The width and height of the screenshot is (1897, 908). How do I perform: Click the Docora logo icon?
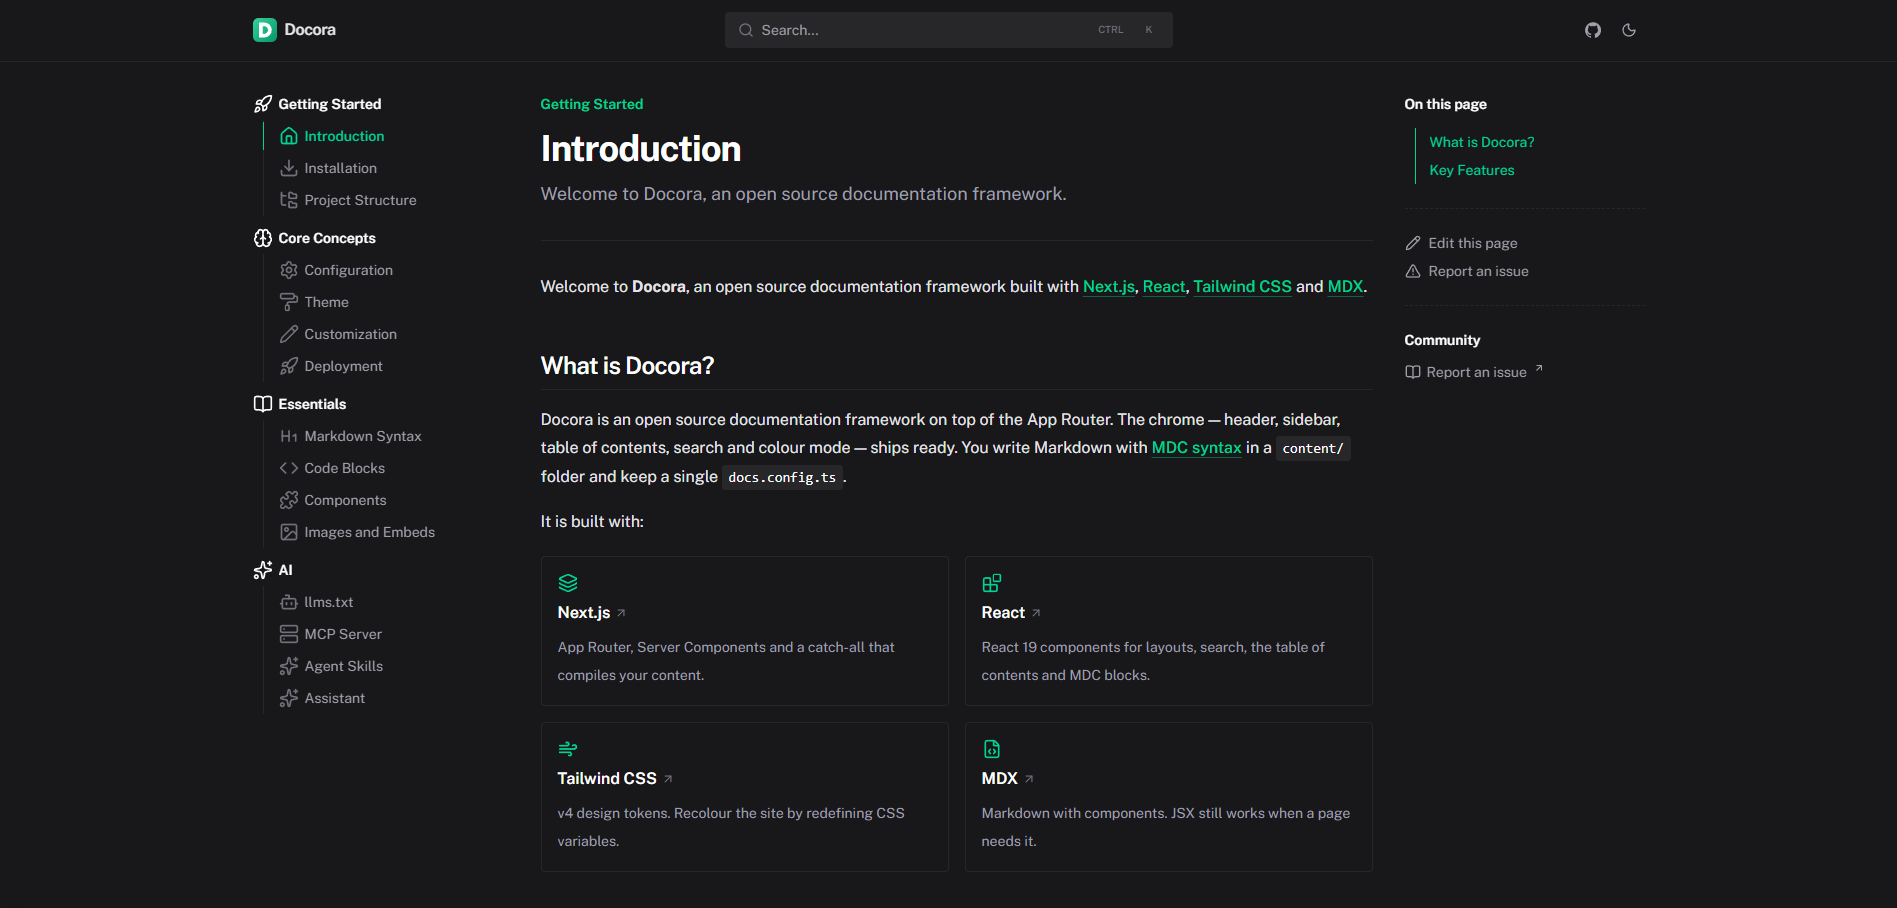[264, 30]
